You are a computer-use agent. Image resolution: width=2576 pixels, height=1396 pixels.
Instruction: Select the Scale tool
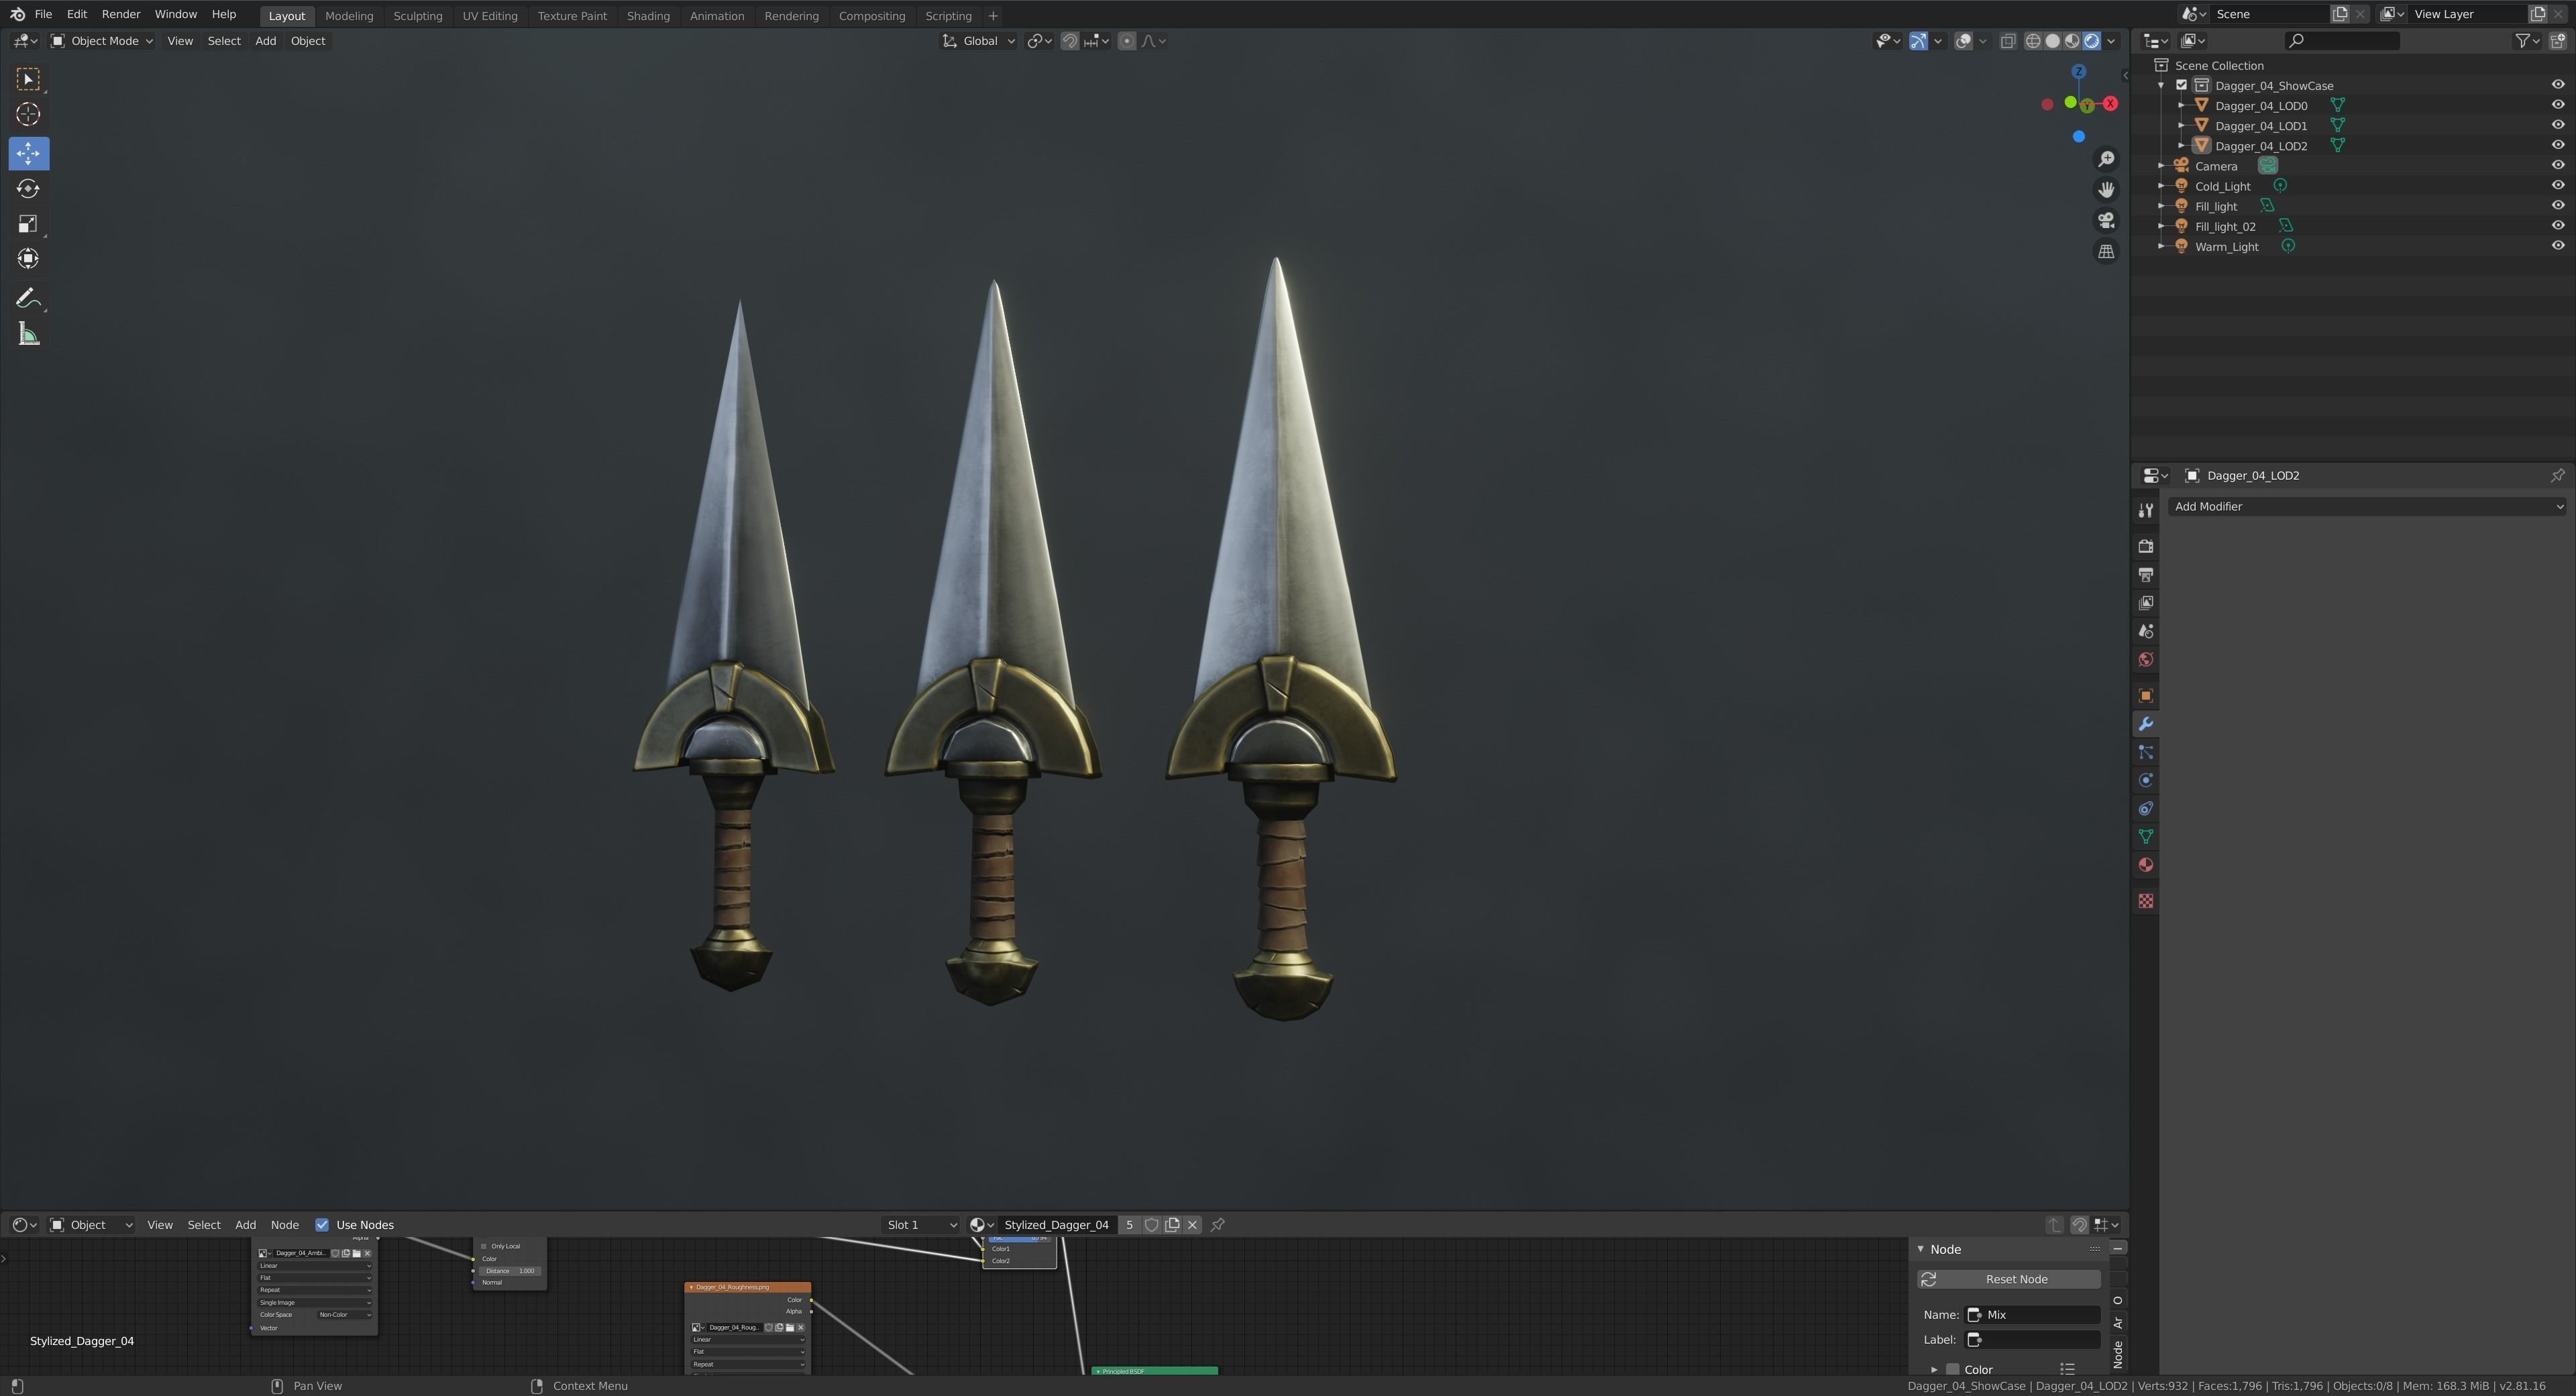pos(28,224)
